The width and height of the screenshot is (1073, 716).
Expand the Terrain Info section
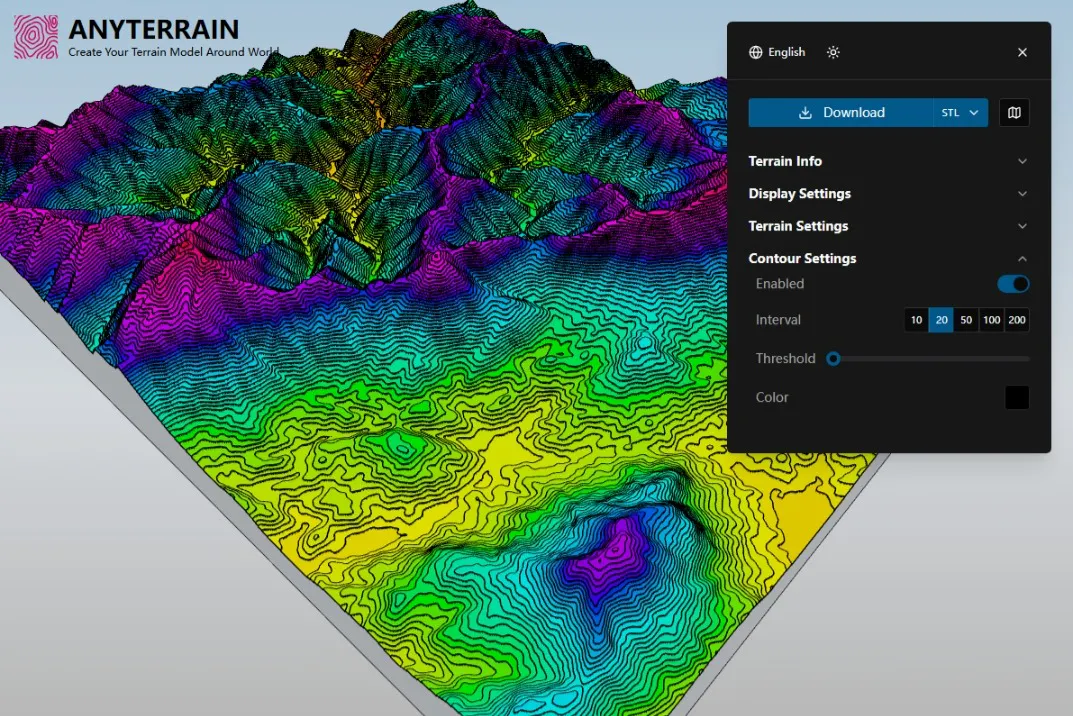point(888,162)
